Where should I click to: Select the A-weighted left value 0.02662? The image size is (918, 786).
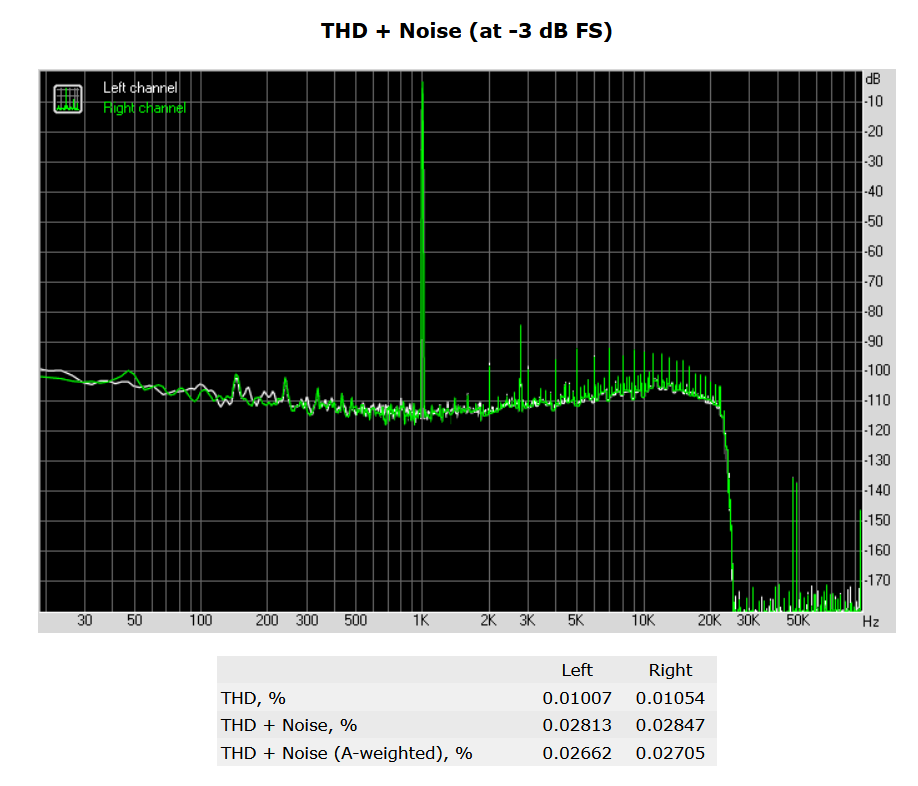click(577, 753)
